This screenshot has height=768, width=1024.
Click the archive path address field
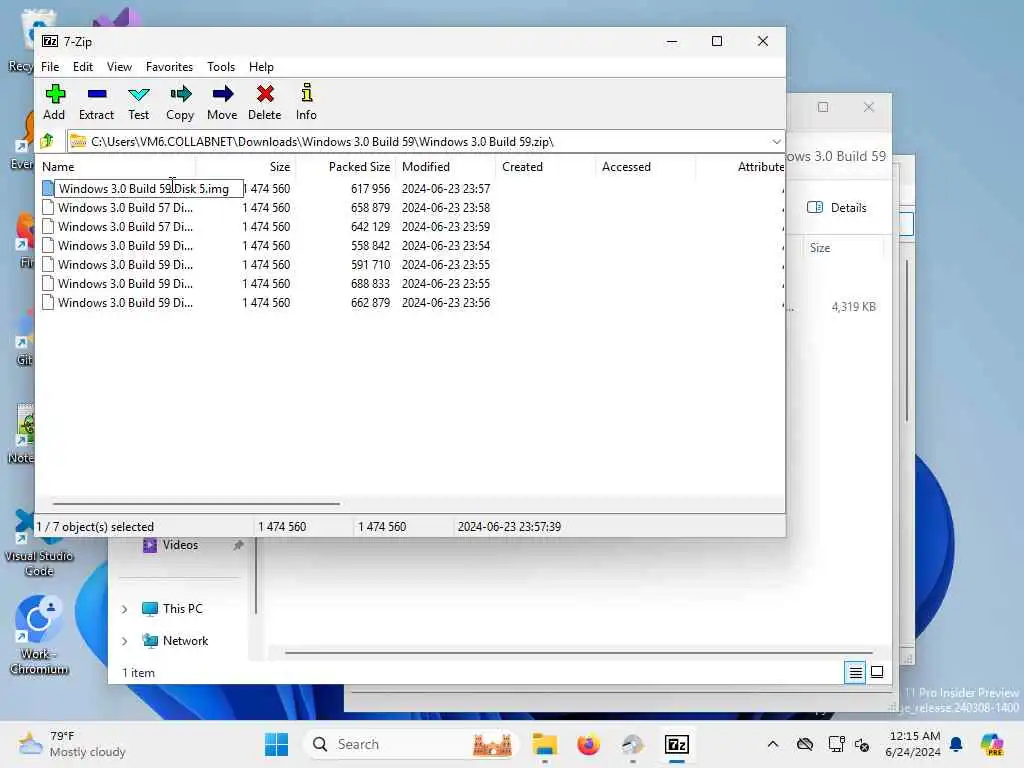(x=418, y=142)
